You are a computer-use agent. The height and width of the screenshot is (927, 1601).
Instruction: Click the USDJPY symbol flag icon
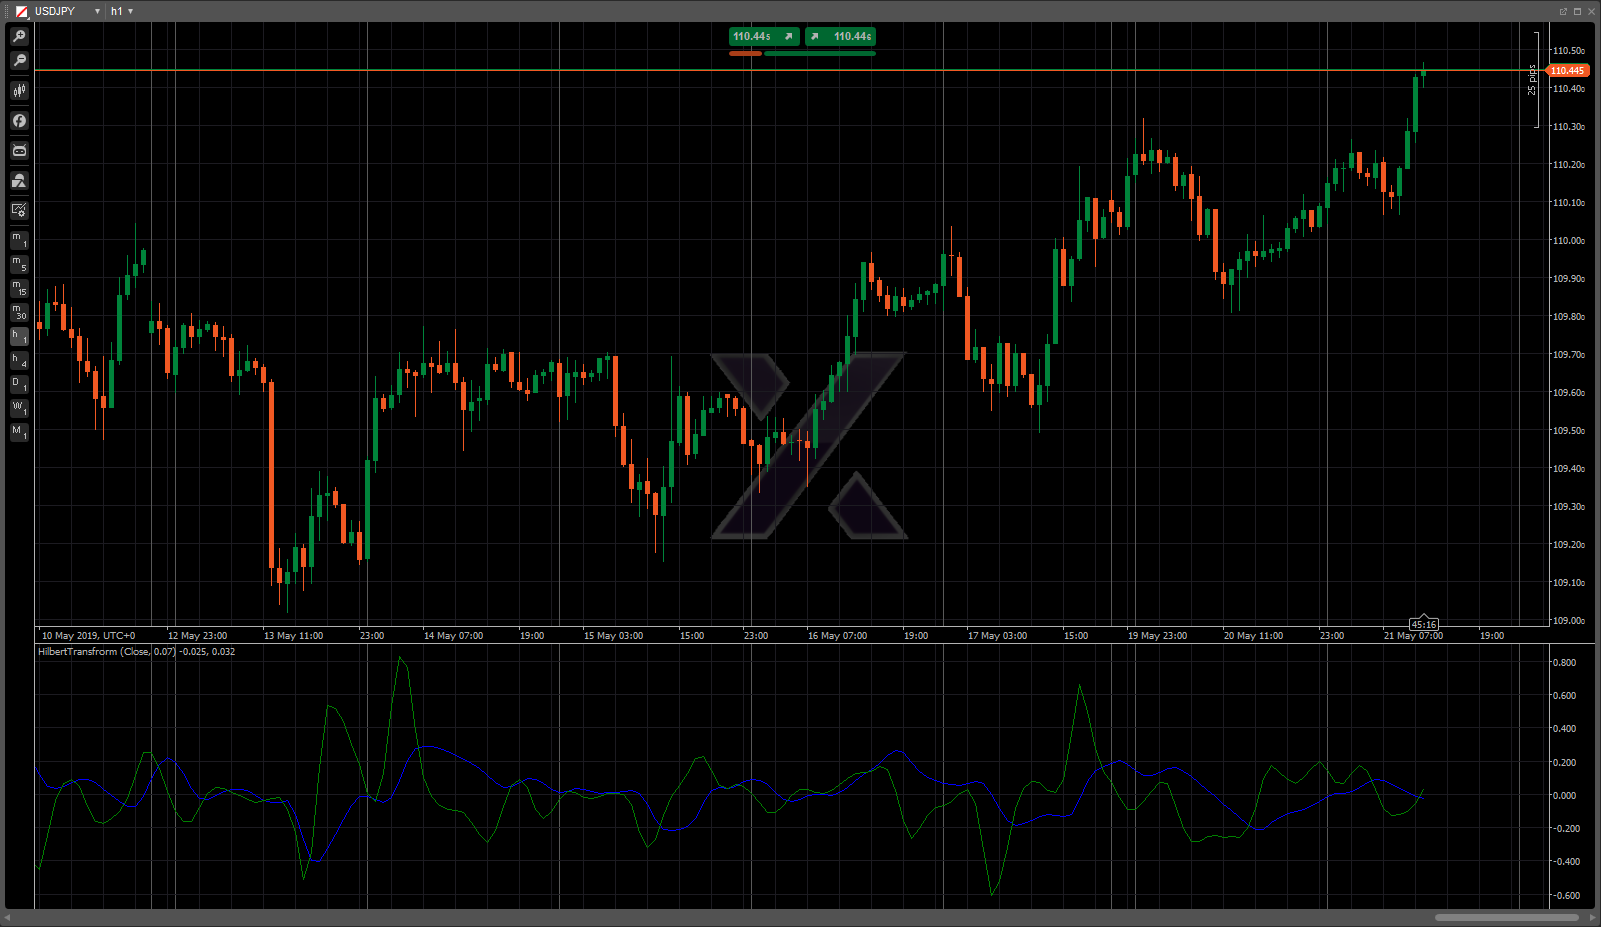click(21, 11)
